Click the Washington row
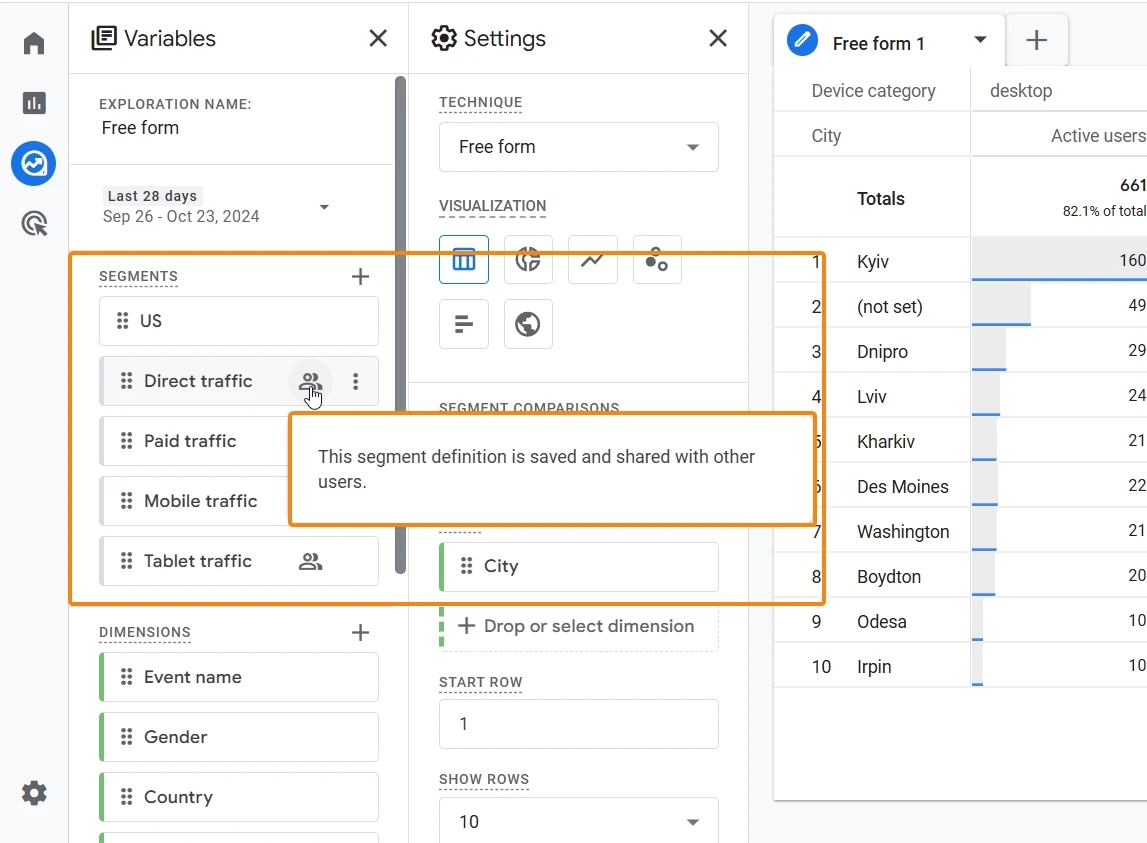Screen dimensions: 1147x843 point(960,531)
